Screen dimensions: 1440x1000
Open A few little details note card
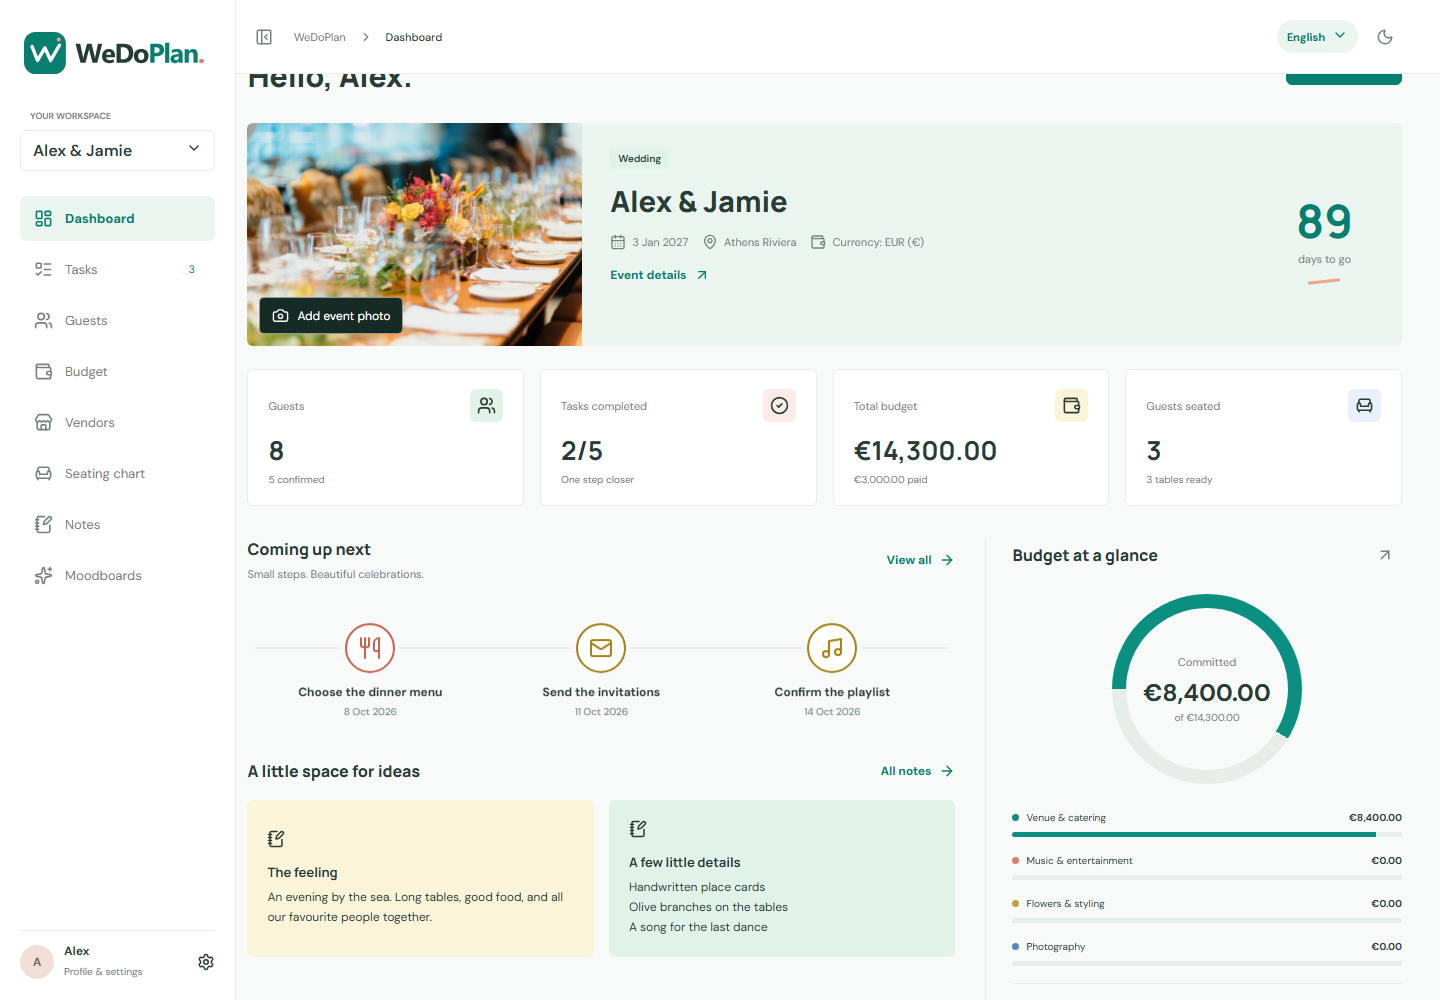tap(782, 878)
